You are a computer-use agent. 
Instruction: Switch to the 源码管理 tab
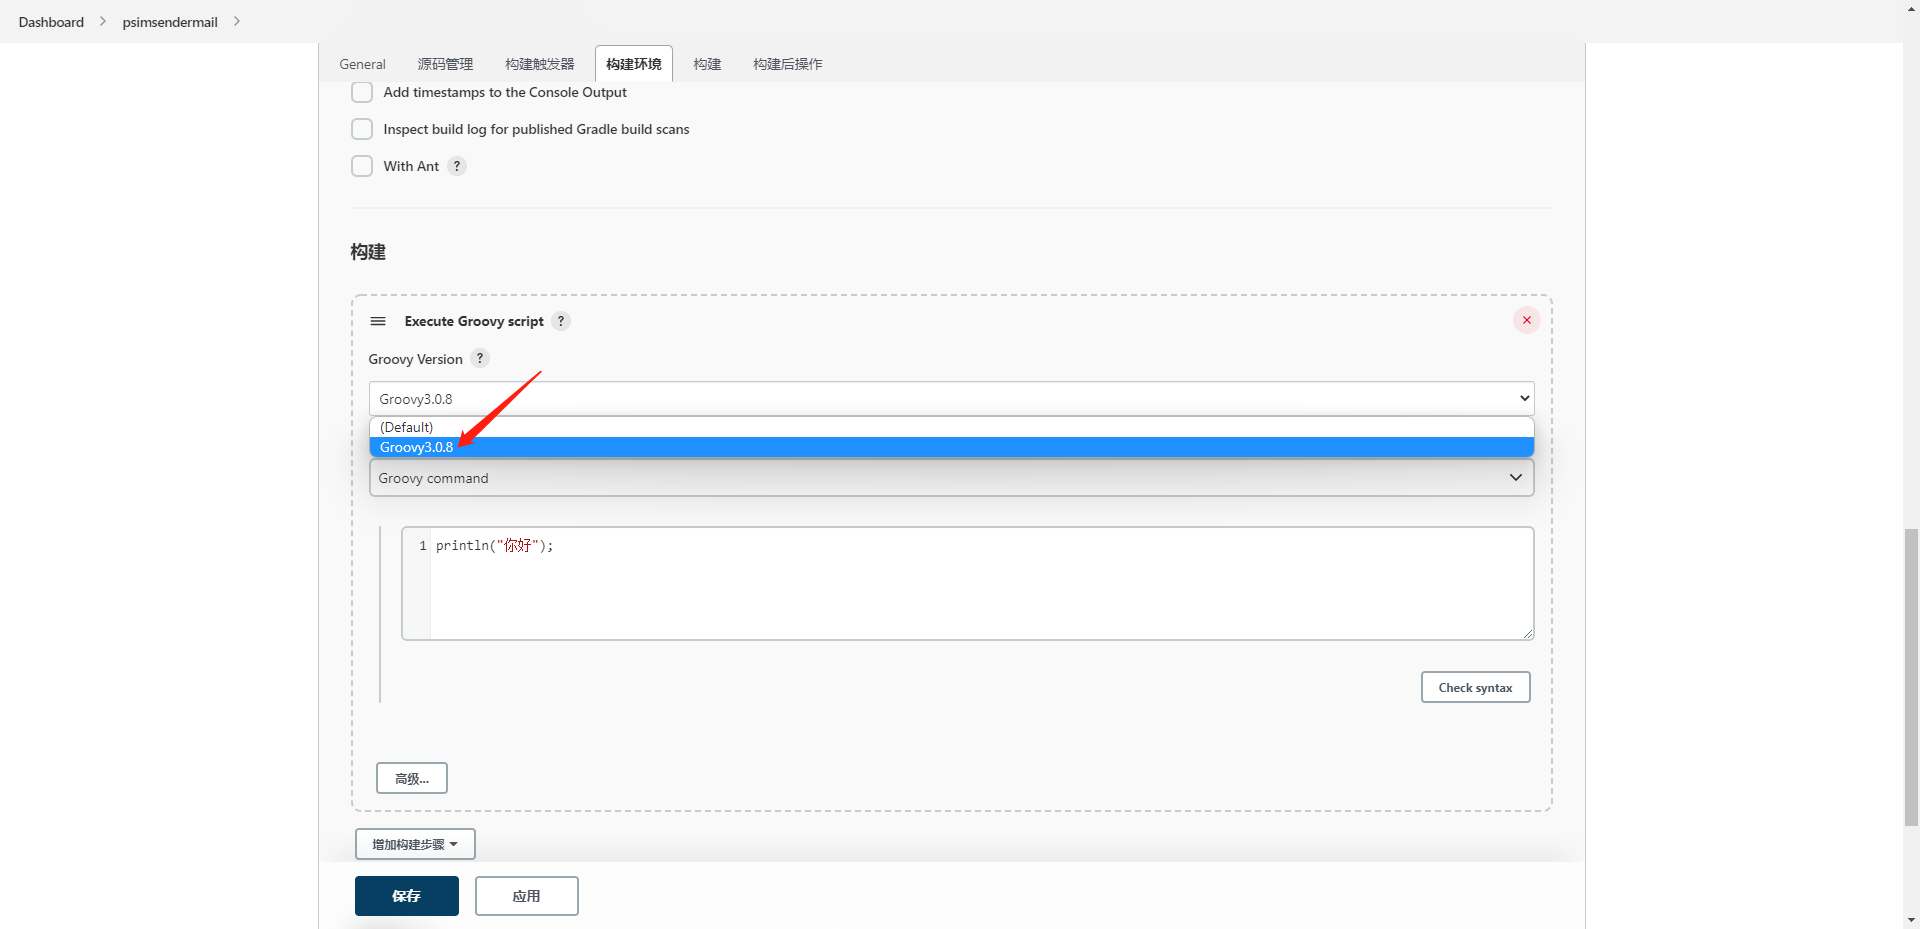click(445, 64)
